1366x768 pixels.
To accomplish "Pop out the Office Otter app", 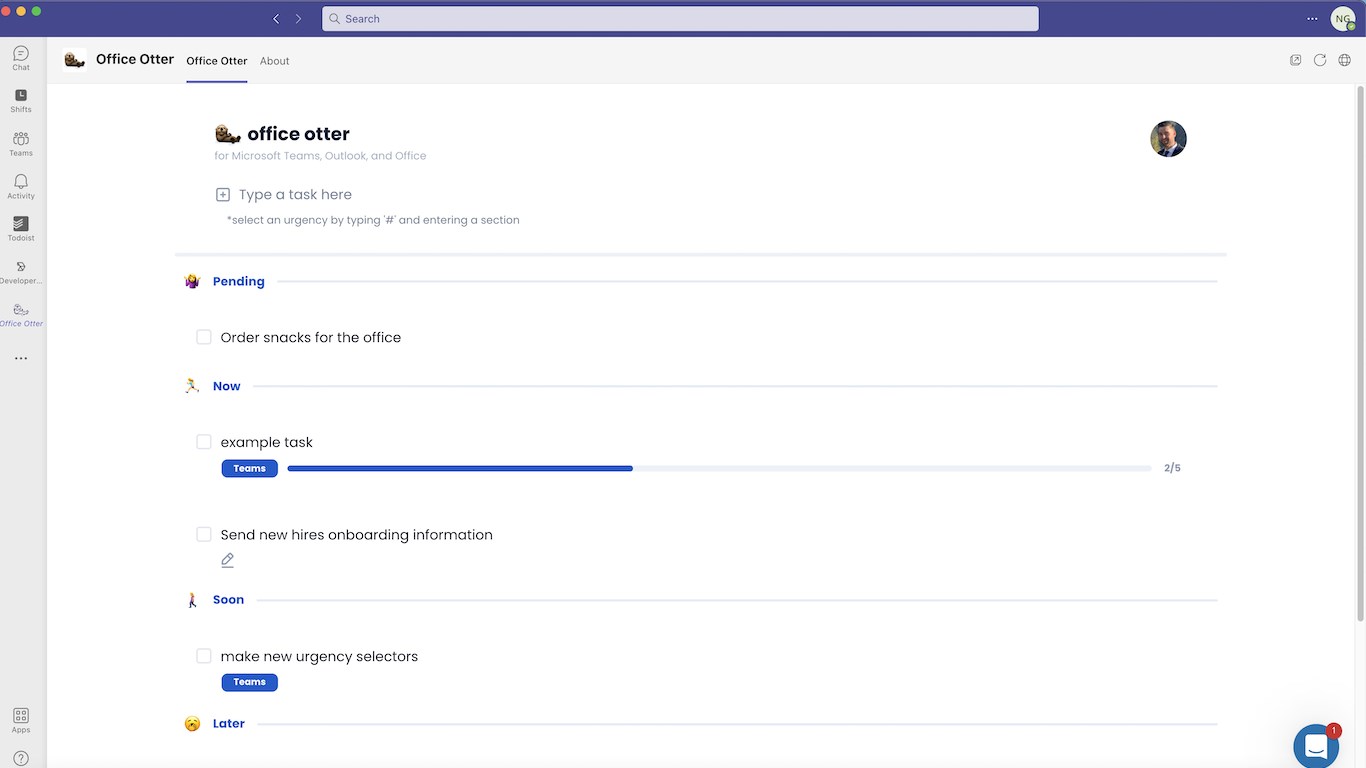I will (x=1295, y=60).
